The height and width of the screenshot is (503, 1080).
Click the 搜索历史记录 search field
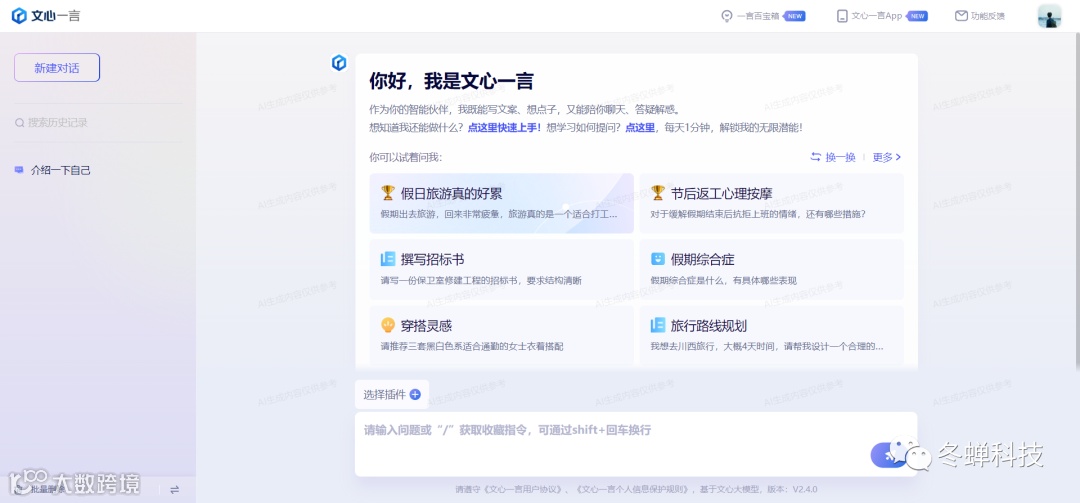pyautogui.click(x=97, y=123)
